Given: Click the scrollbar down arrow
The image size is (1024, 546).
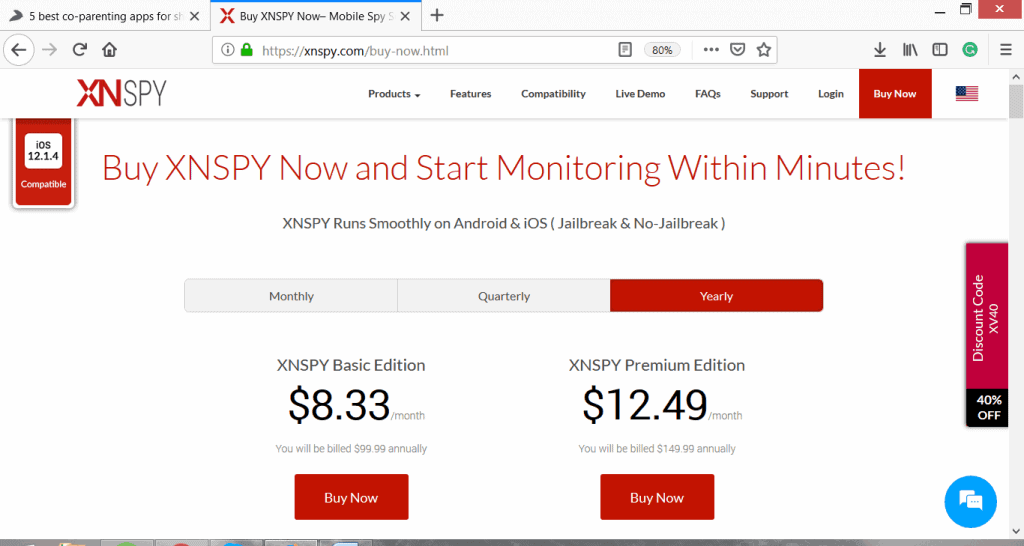Looking at the screenshot, I should 1016,531.
